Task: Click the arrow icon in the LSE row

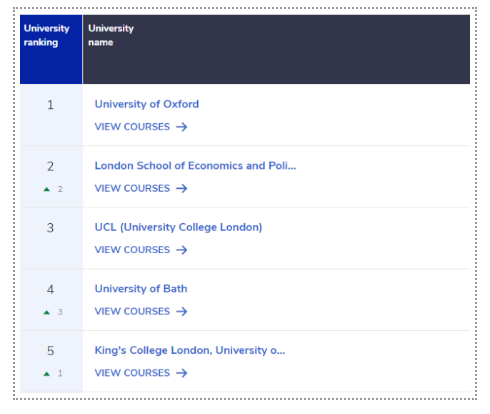Action: click(182, 189)
